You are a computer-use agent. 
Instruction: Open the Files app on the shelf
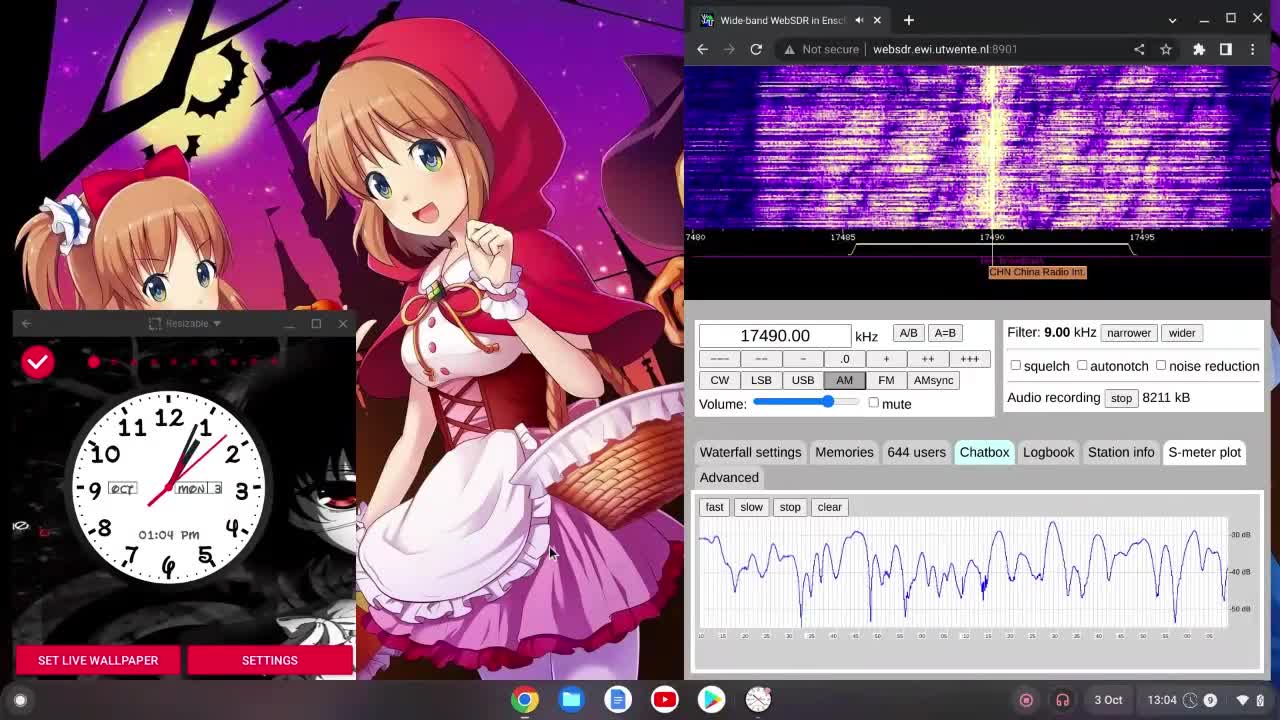point(572,699)
